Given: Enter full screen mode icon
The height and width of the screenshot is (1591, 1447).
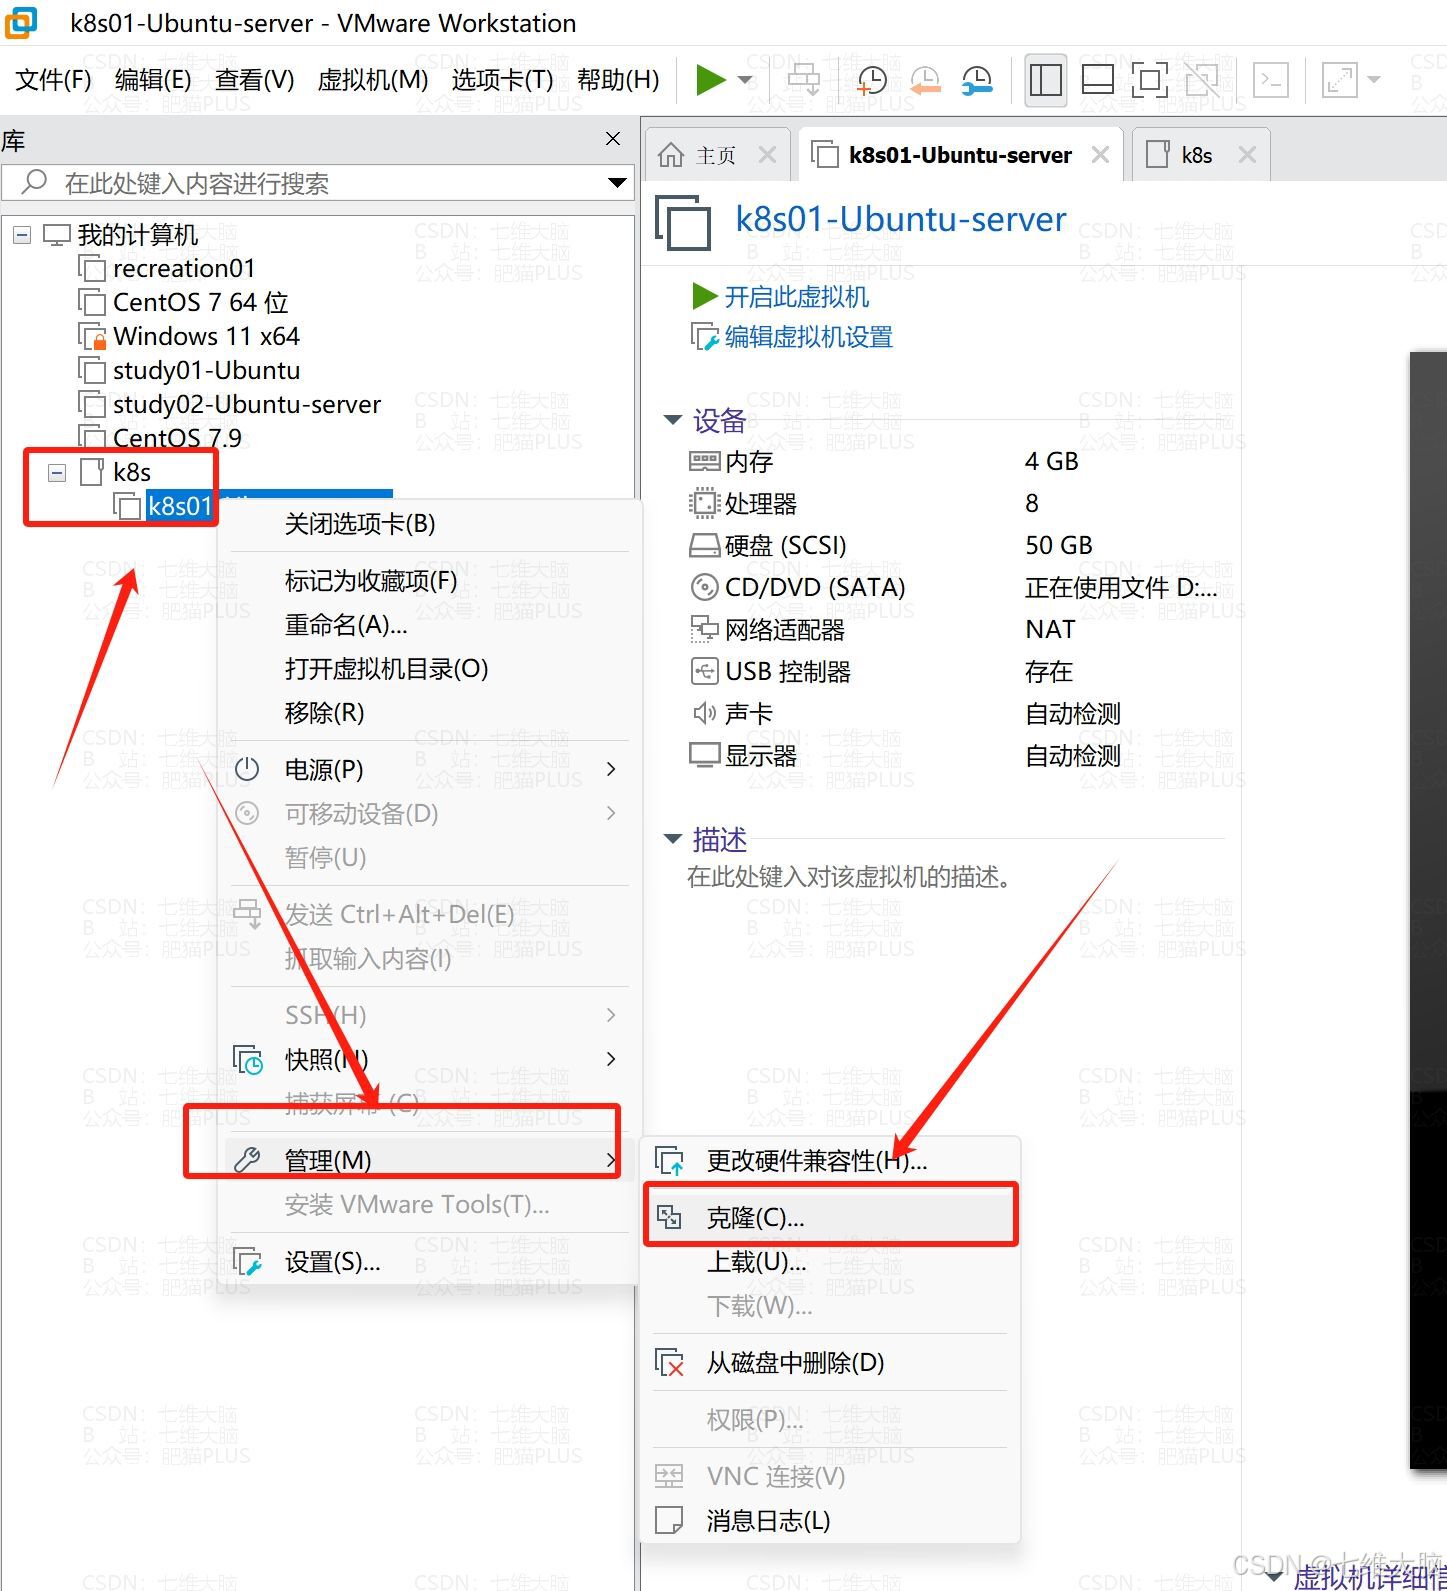Looking at the screenshot, I should pos(1150,80).
